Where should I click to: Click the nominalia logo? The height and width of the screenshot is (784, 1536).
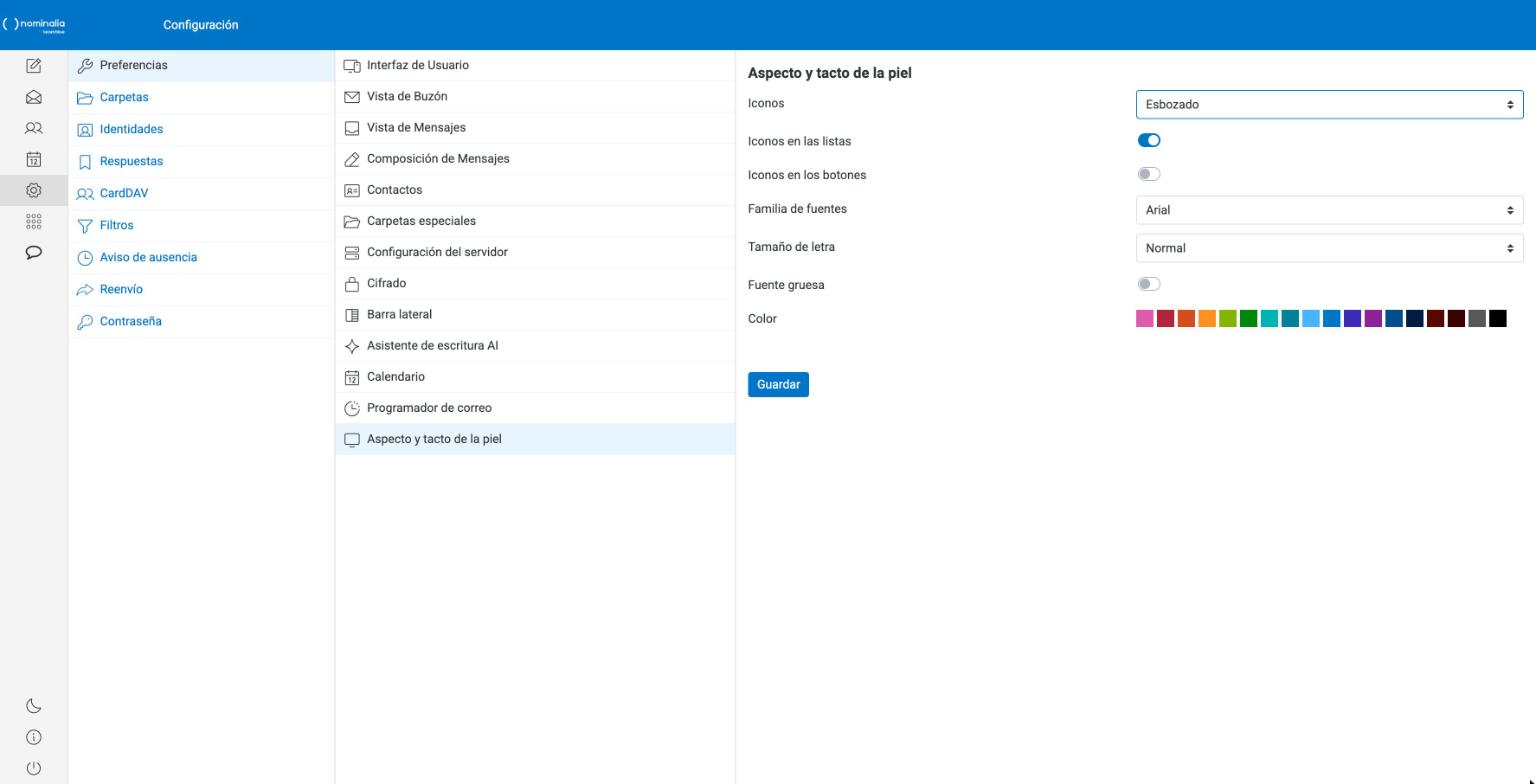[x=34, y=25]
